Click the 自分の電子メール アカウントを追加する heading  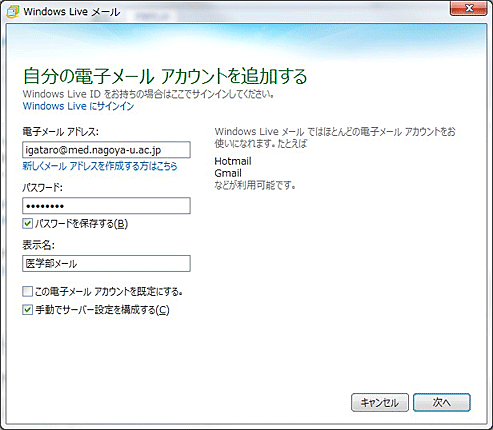(x=165, y=76)
